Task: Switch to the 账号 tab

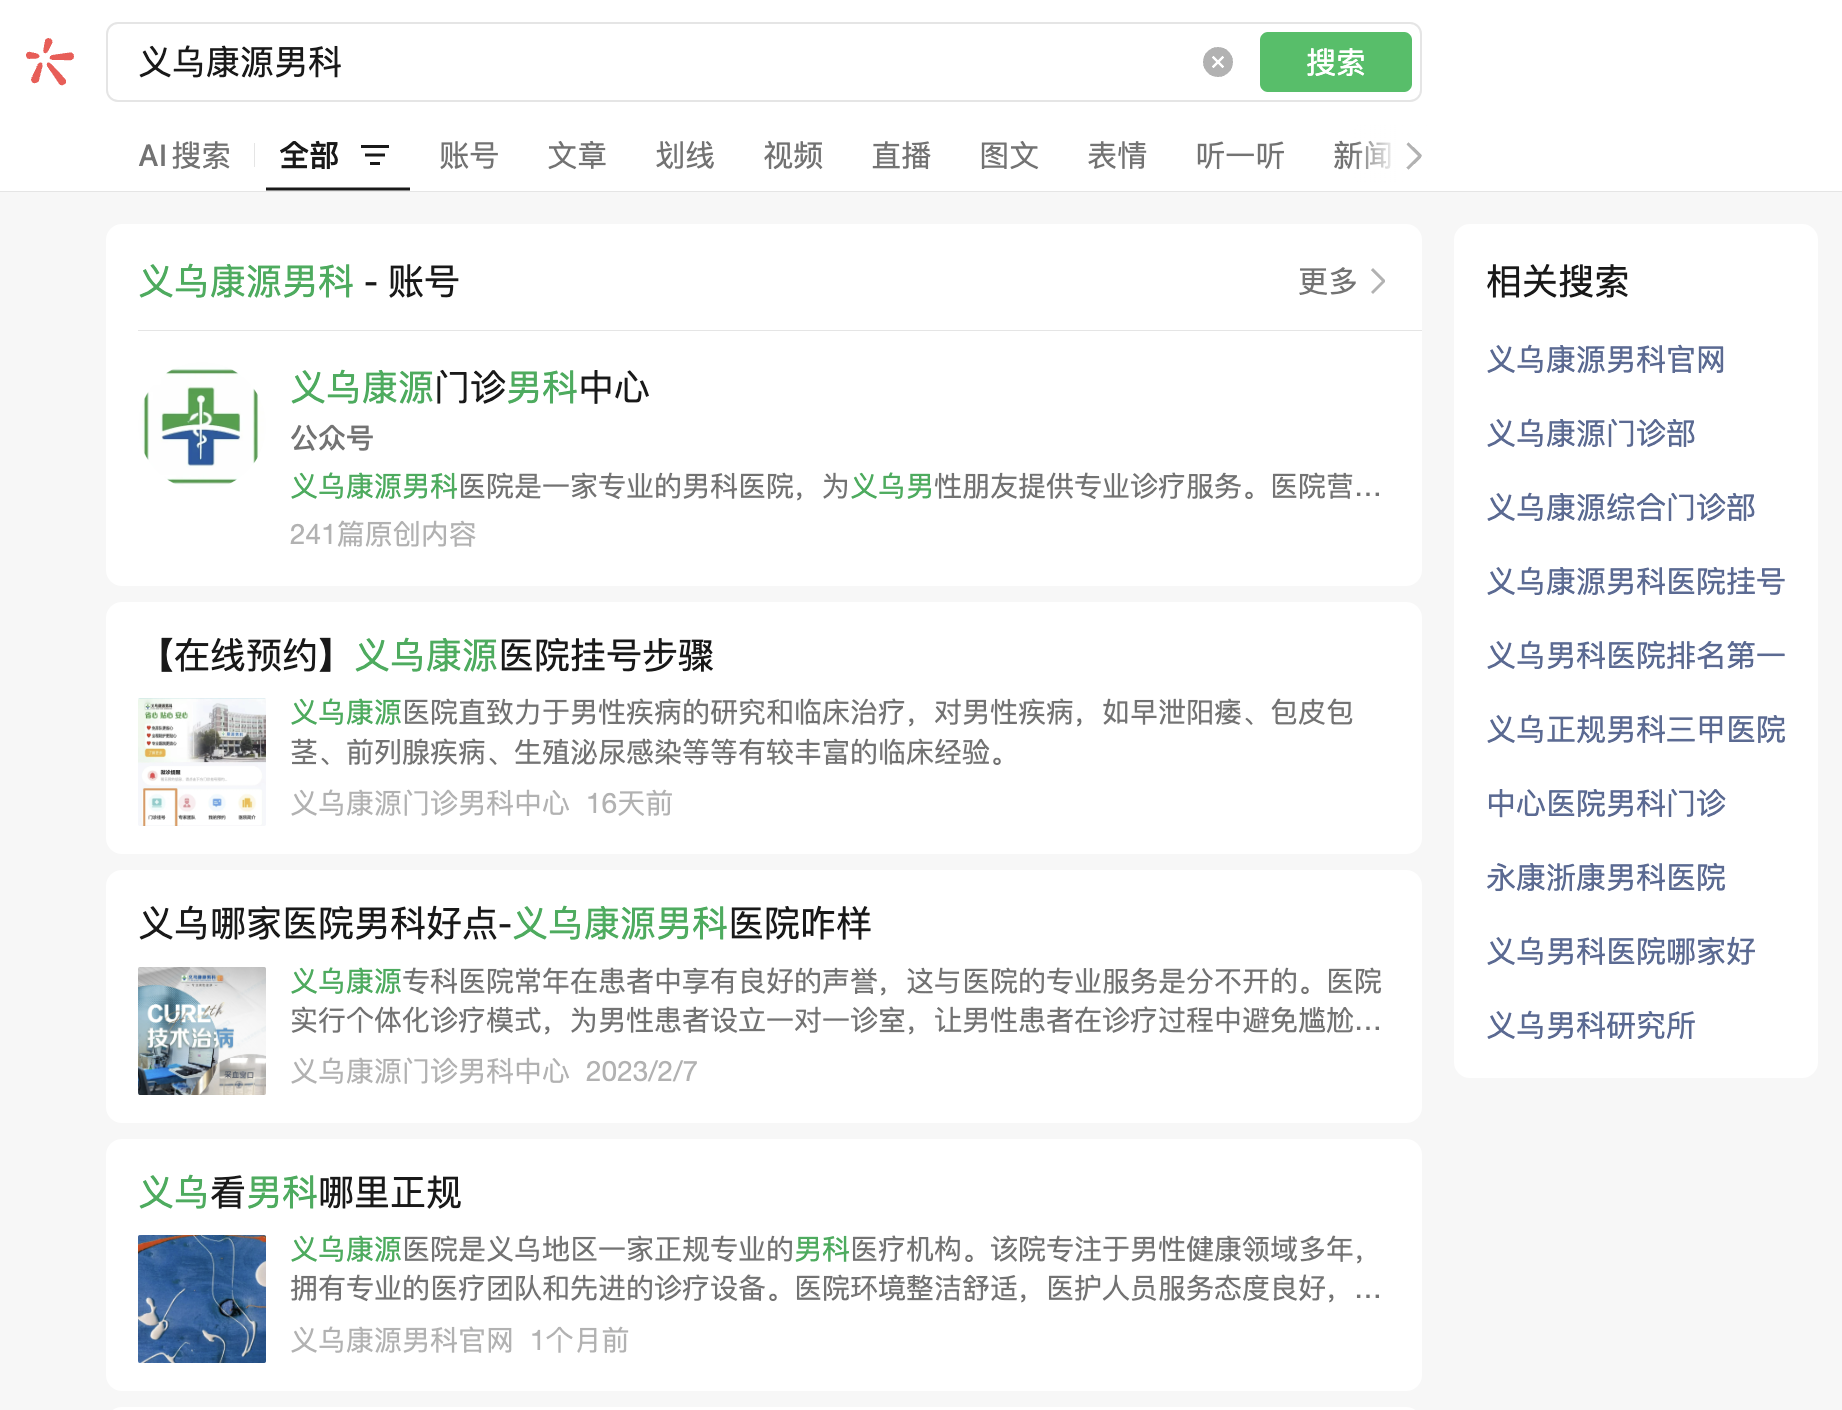Action: click(x=468, y=156)
